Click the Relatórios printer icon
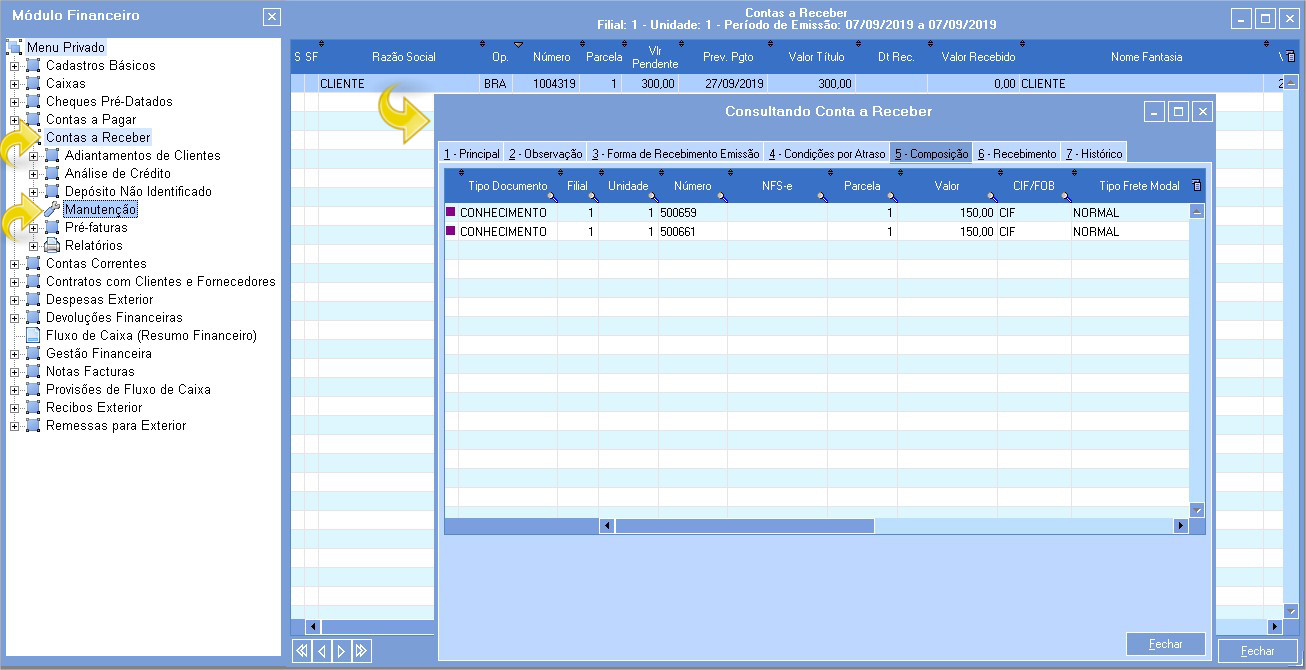 52,245
